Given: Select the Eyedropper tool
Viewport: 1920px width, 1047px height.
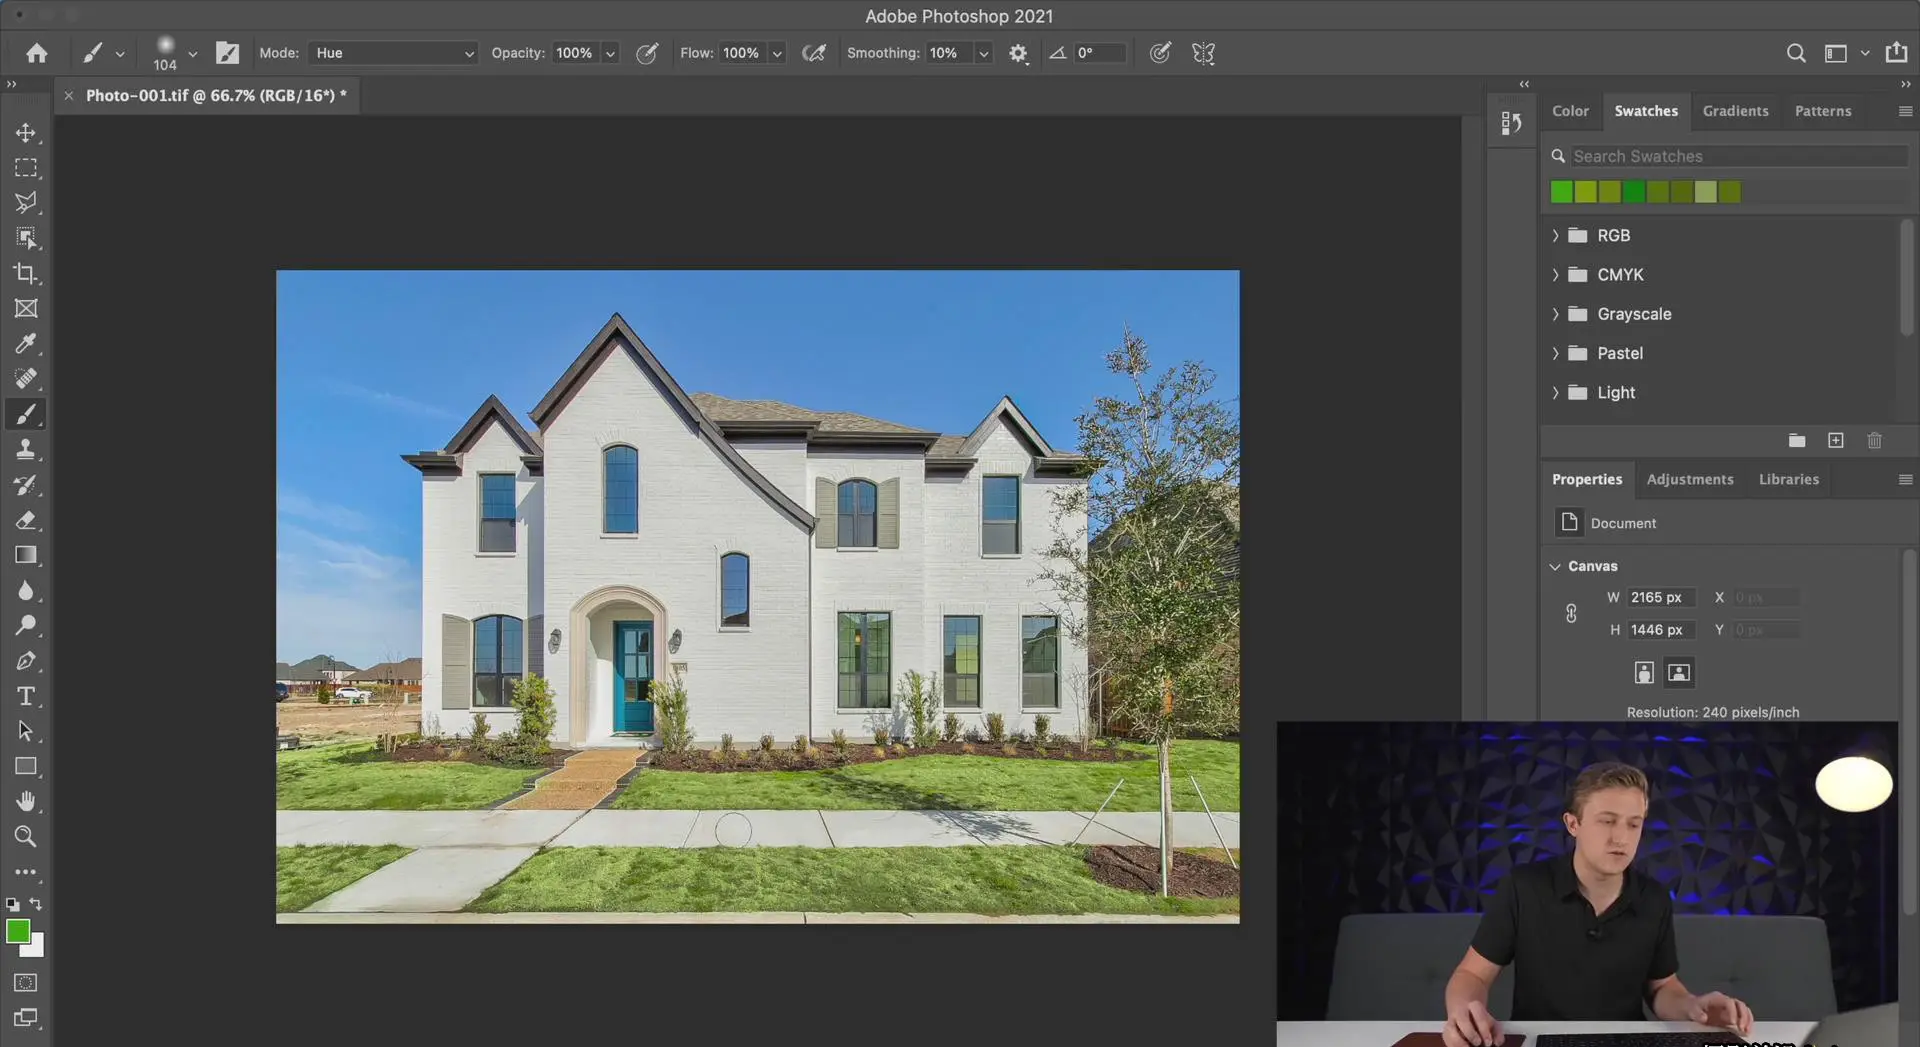Looking at the screenshot, I should tap(26, 344).
